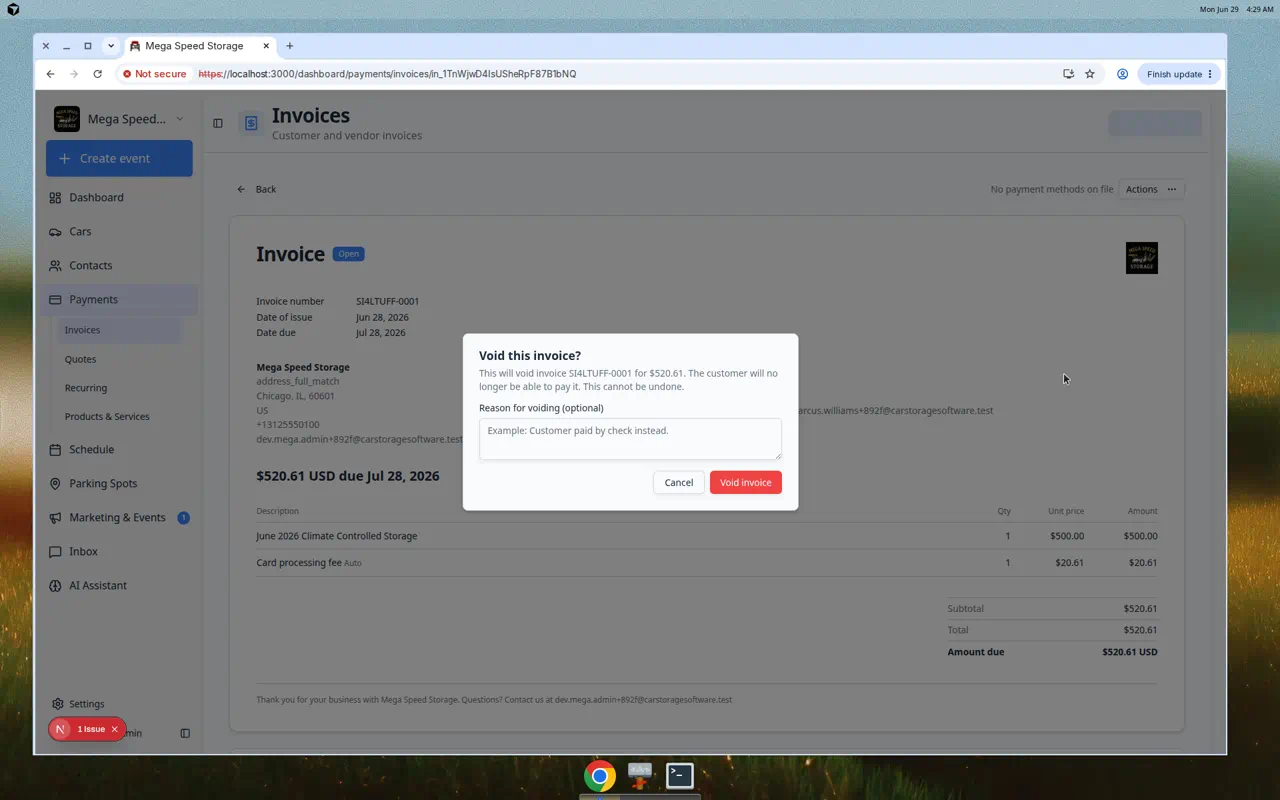
Task: Collapse sidebar icon at bottom left
Action: click(x=185, y=733)
